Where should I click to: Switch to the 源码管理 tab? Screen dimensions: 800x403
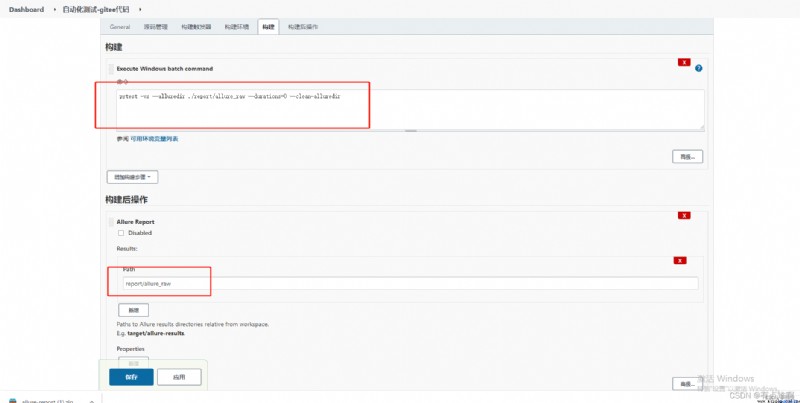pos(155,27)
